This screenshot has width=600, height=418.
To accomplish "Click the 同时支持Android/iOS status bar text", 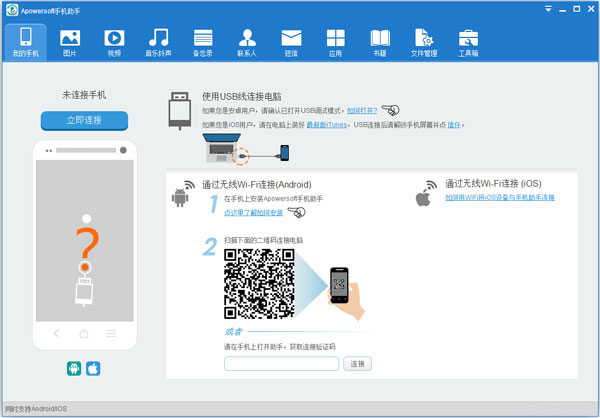I will pyautogui.click(x=36, y=409).
